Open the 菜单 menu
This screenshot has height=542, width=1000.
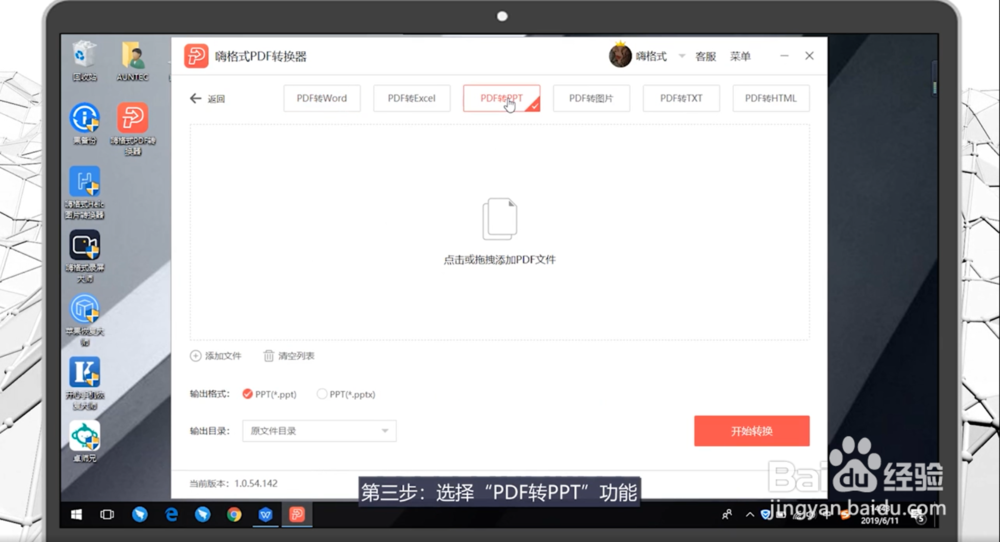740,56
